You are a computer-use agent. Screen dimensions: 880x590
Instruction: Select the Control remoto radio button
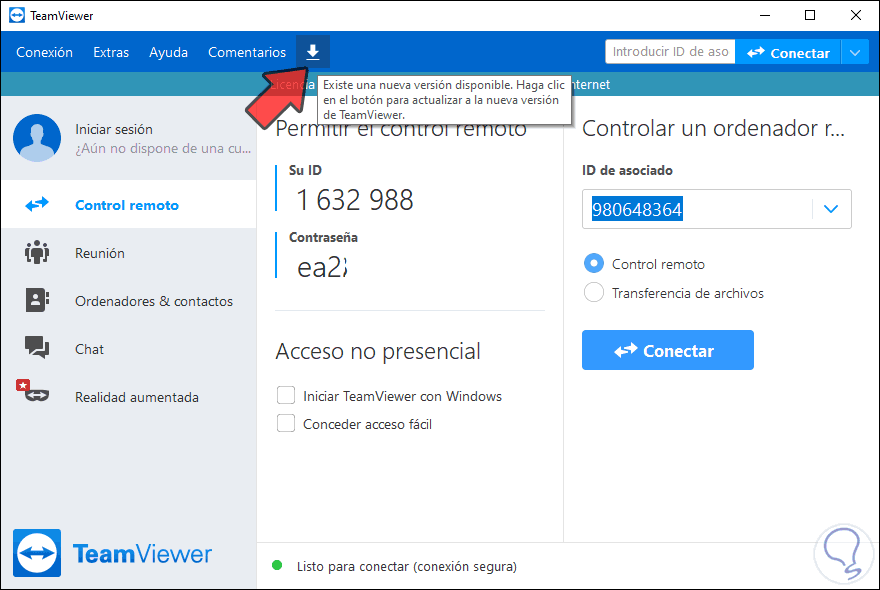pos(594,263)
